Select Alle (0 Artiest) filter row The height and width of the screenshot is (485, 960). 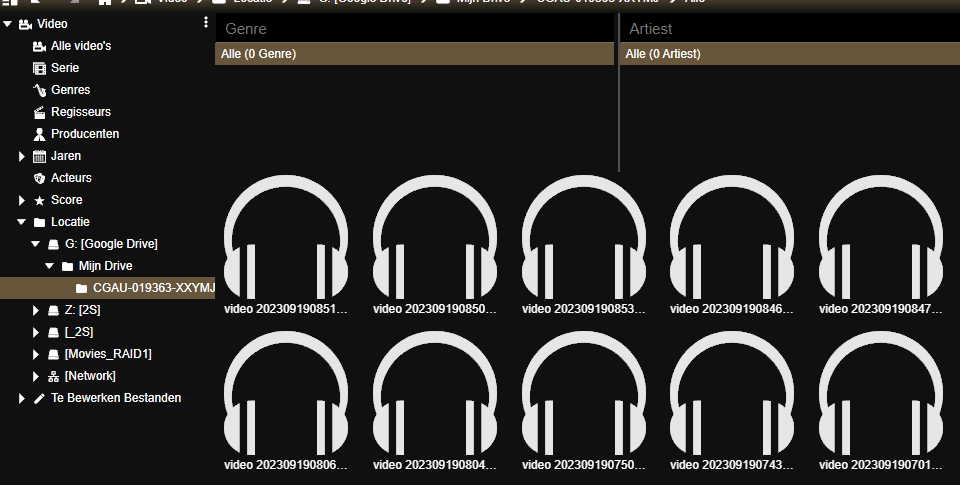click(790, 54)
